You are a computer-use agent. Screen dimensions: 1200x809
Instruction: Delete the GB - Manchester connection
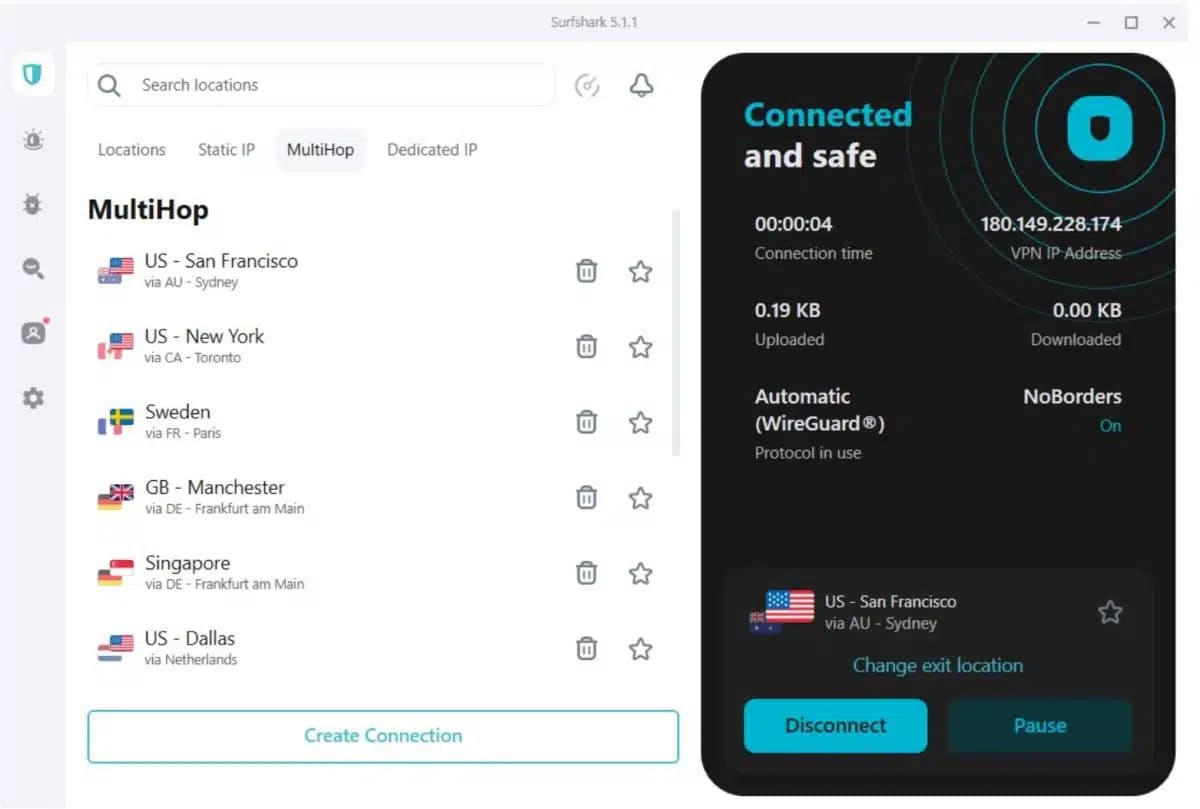[x=587, y=498]
